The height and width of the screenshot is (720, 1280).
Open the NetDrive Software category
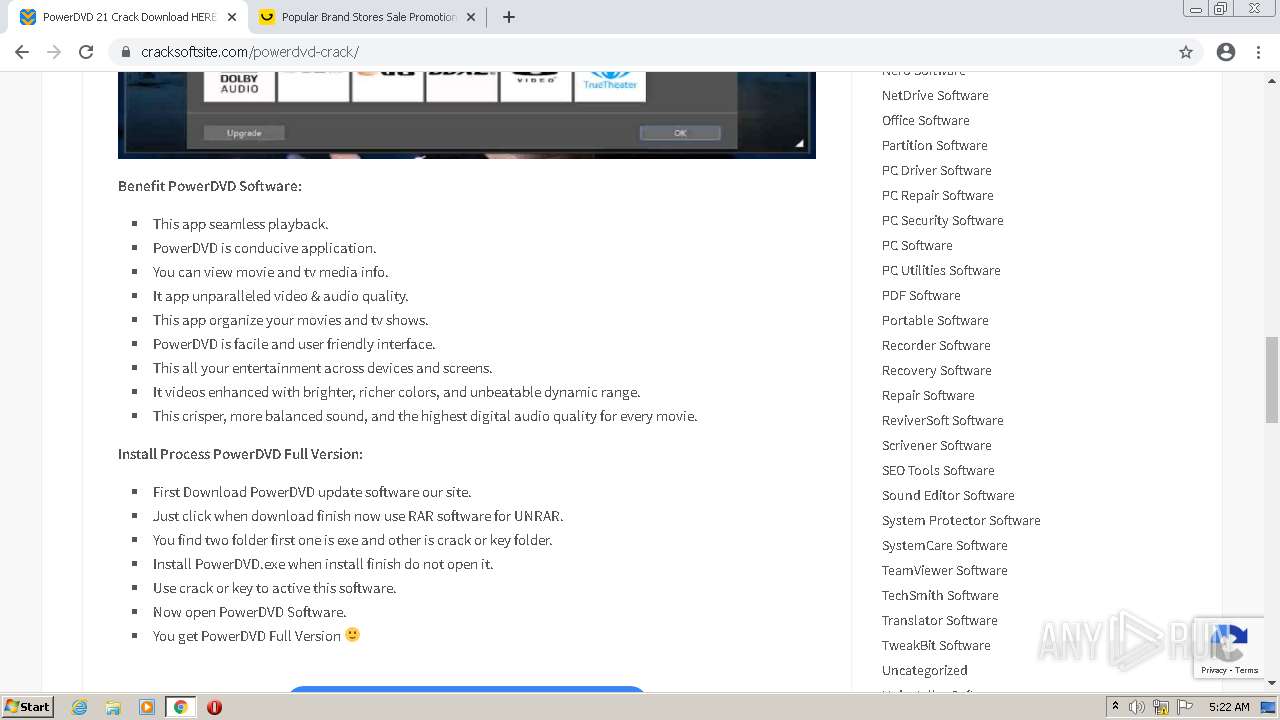pyautogui.click(x=935, y=95)
